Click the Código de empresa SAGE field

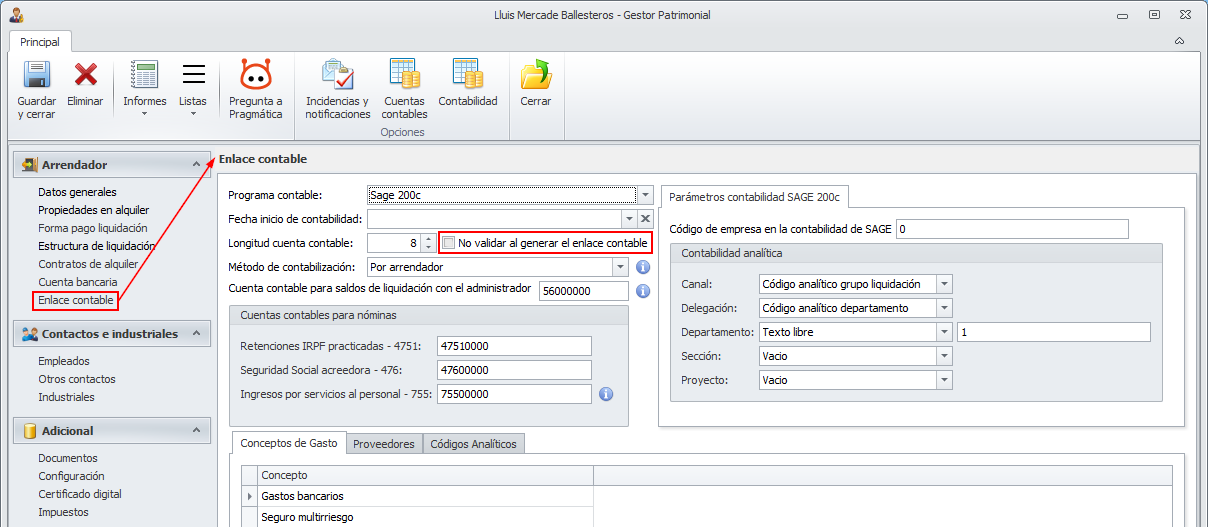1012,229
